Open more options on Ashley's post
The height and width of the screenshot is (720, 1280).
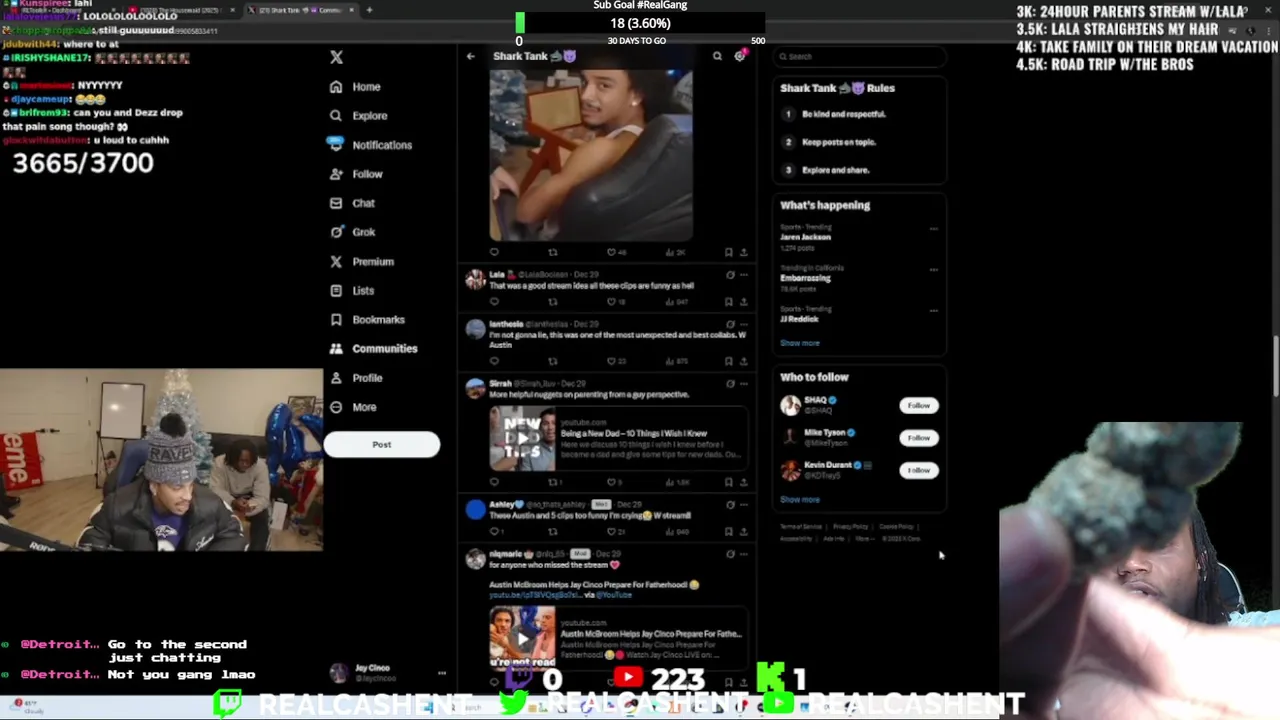pos(744,505)
